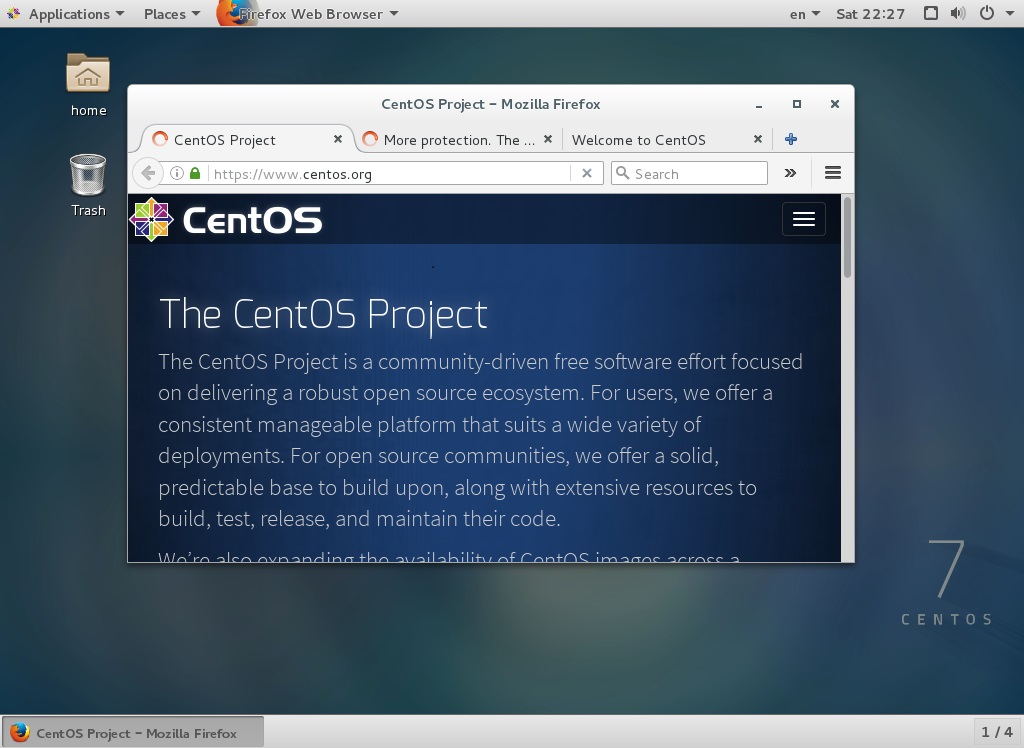
Task: Click the Firefox back arrow button
Action: tap(148, 173)
